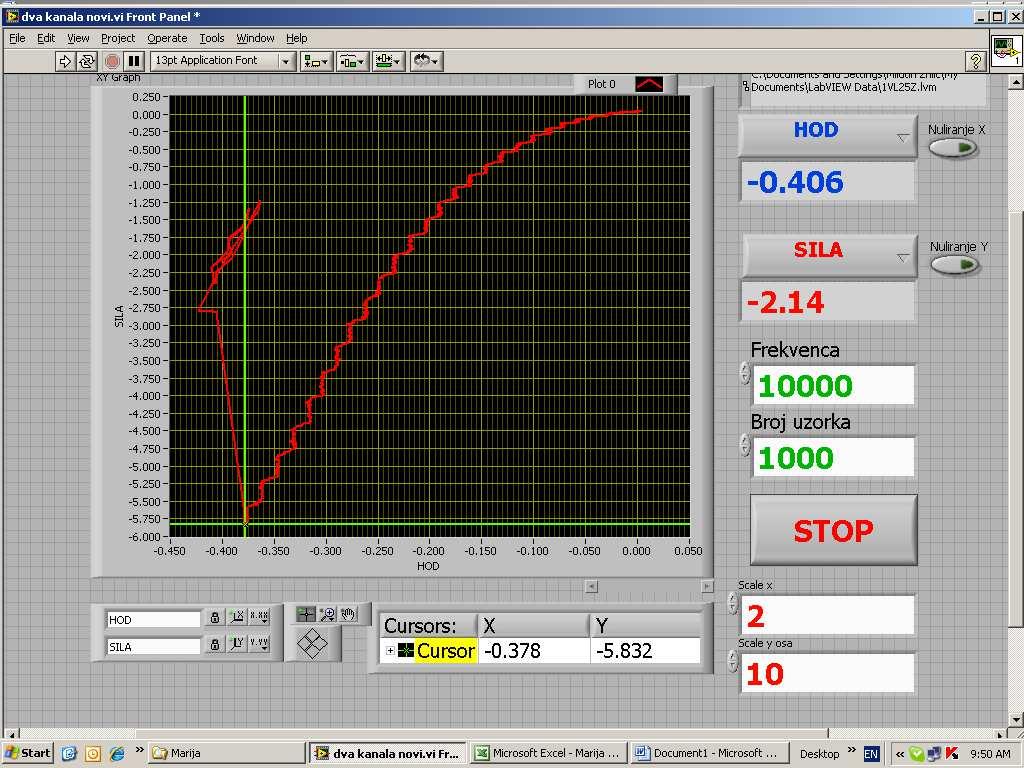The width and height of the screenshot is (1024, 768).
Task: Open the Distribute Objects menu
Action: (x=353, y=61)
